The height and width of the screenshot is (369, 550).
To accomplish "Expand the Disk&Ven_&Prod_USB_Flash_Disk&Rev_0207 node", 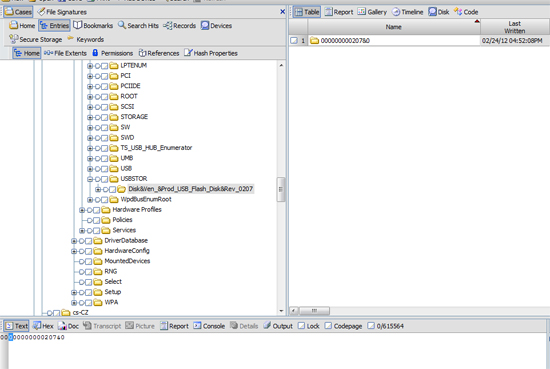I will [x=98, y=189].
